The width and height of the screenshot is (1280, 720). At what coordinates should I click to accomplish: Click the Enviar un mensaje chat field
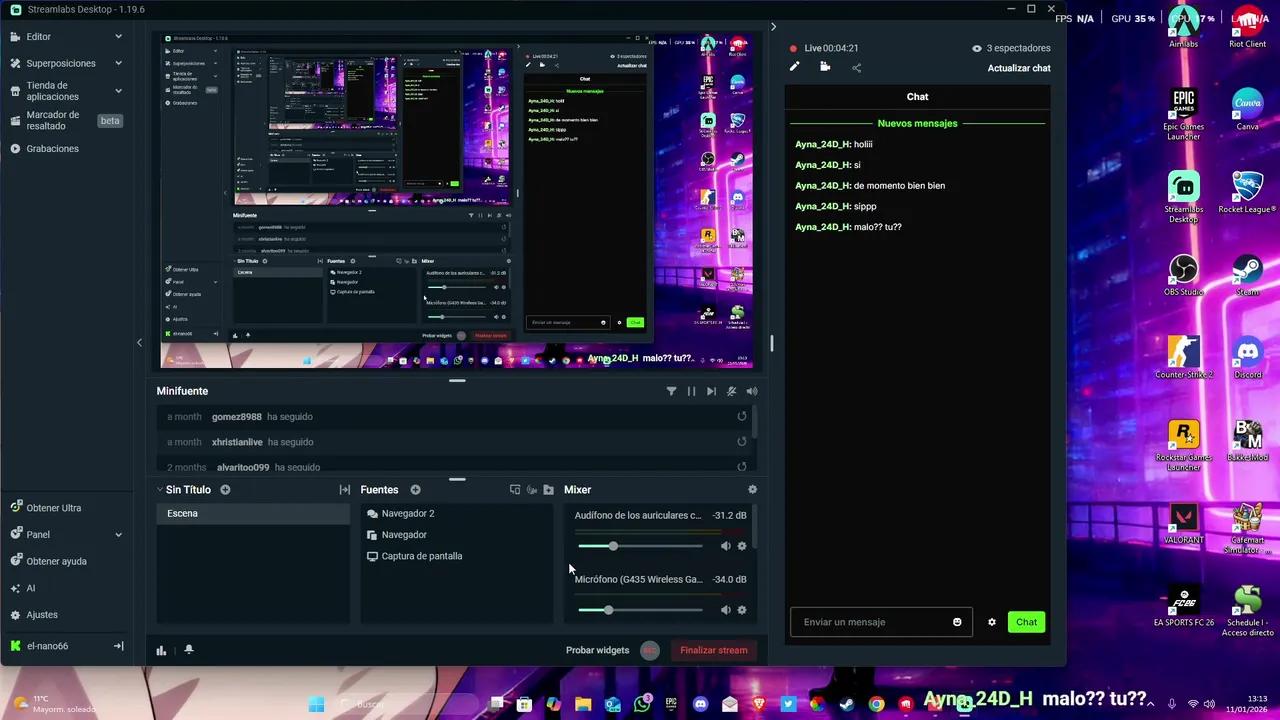point(870,622)
